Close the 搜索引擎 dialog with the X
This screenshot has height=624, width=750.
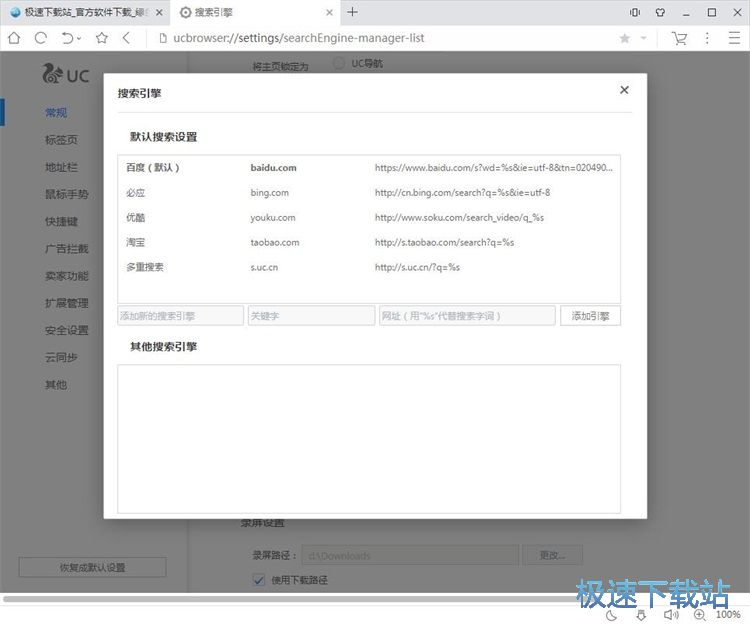(624, 90)
